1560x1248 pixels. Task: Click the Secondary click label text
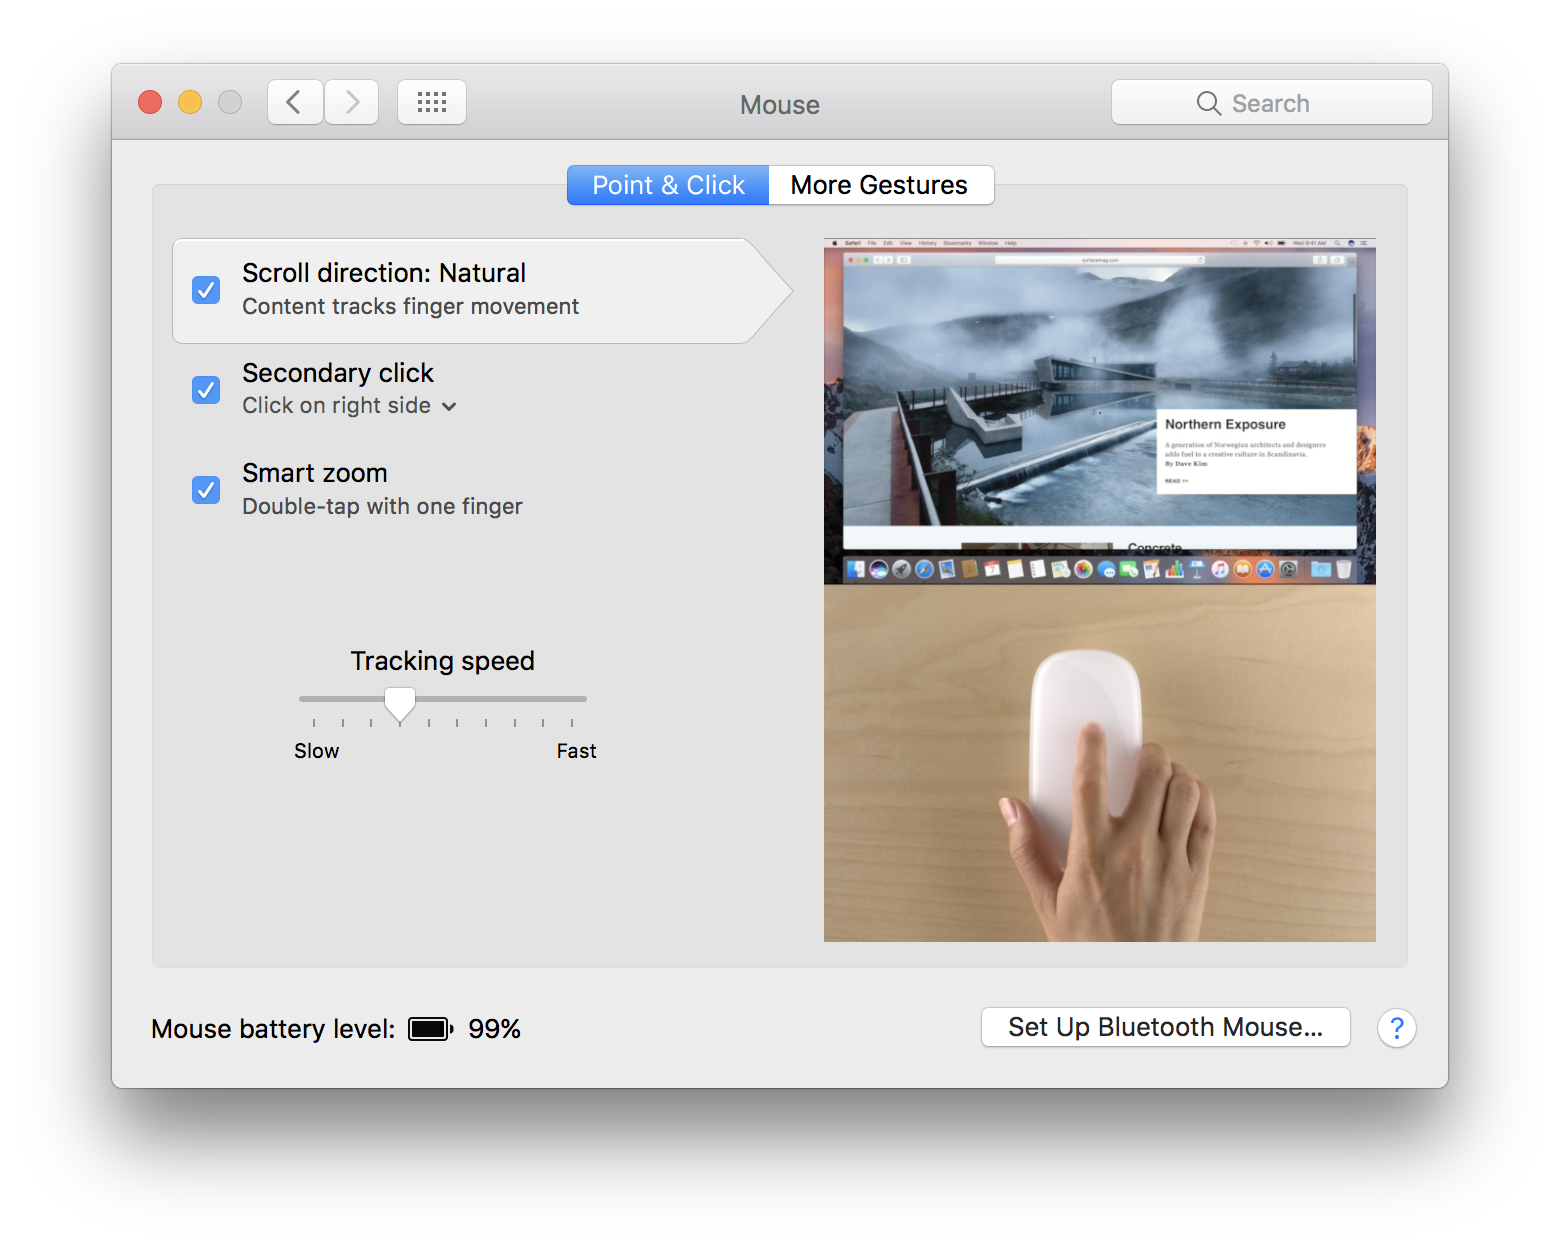[x=338, y=373]
